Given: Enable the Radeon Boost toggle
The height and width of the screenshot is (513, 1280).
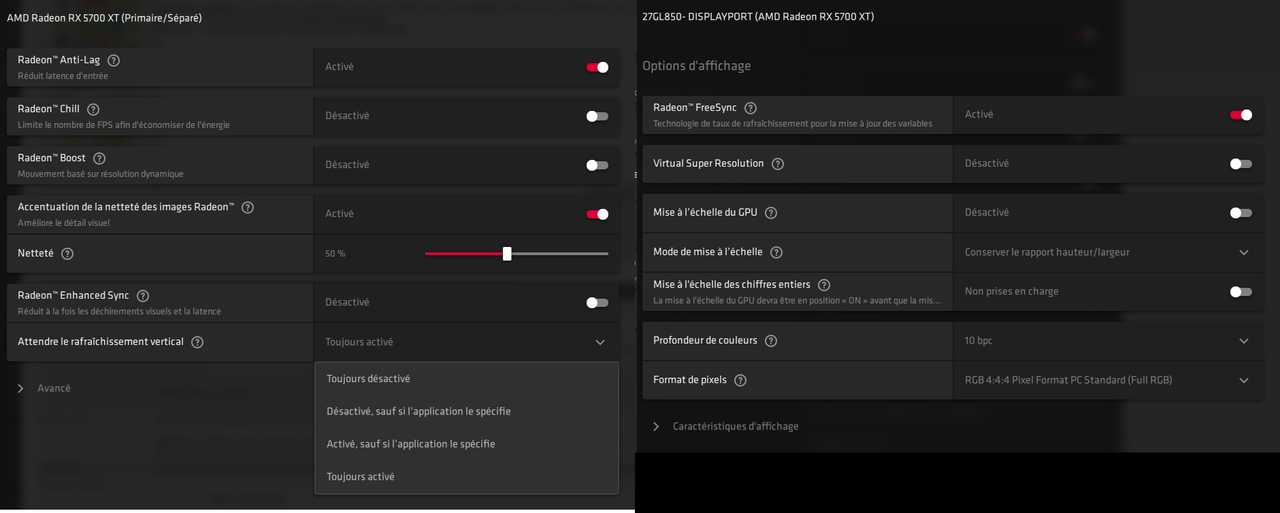Looking at the screenshot, I should (597, 165).
